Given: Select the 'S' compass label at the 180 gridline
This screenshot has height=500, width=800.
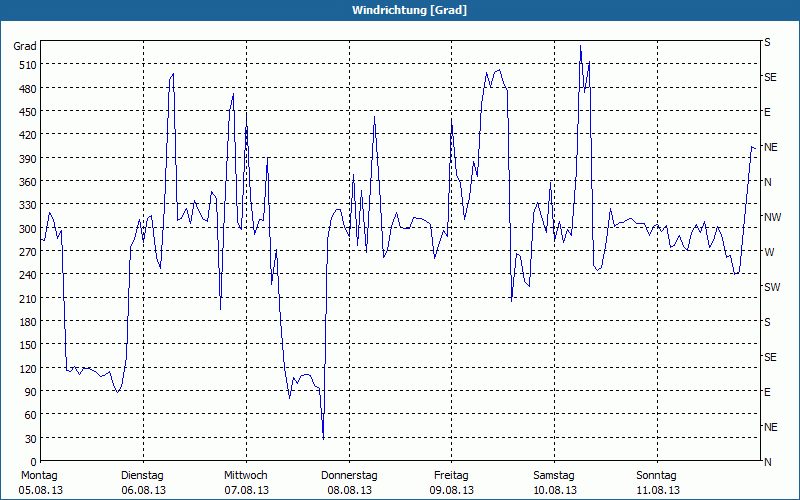Looking at the screenshot, I should (x=767, y=322).
